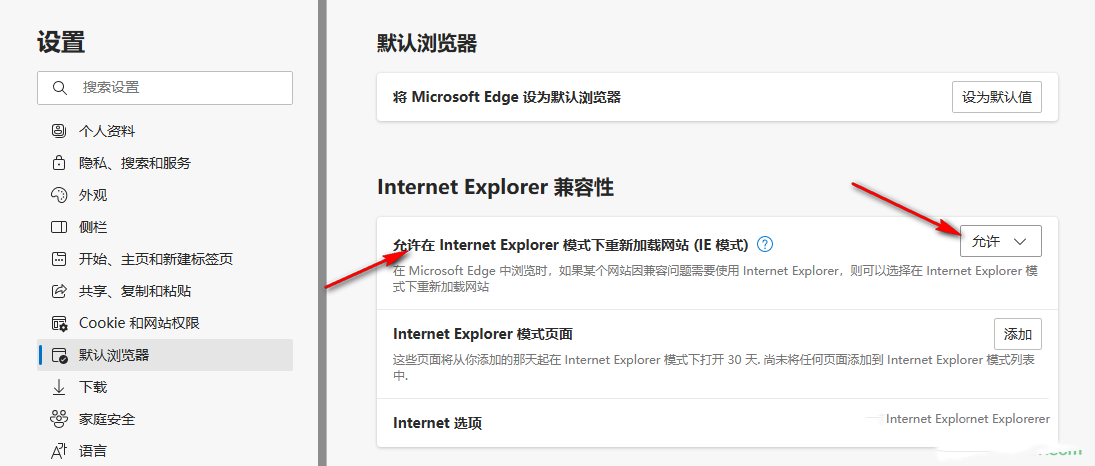Select 默认浏览器 in the sidebar
This screenshot has width=1095, height=466.
(165, 356)
